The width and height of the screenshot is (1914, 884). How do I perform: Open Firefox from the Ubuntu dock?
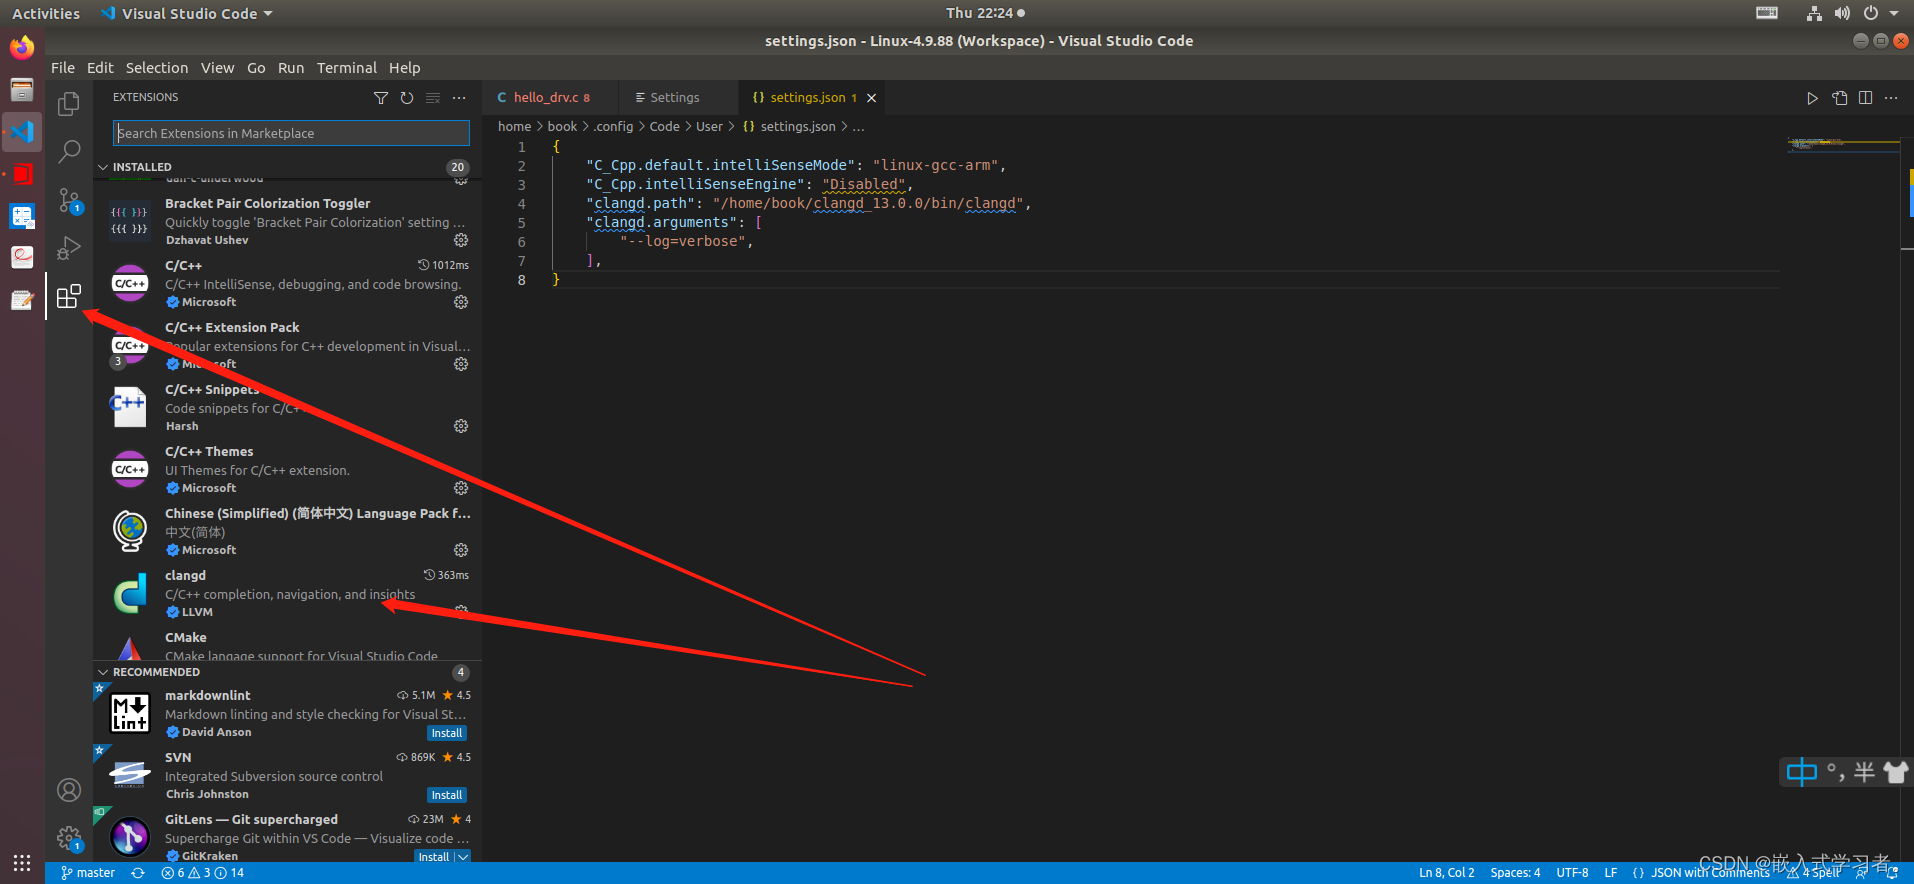(22, 47)
